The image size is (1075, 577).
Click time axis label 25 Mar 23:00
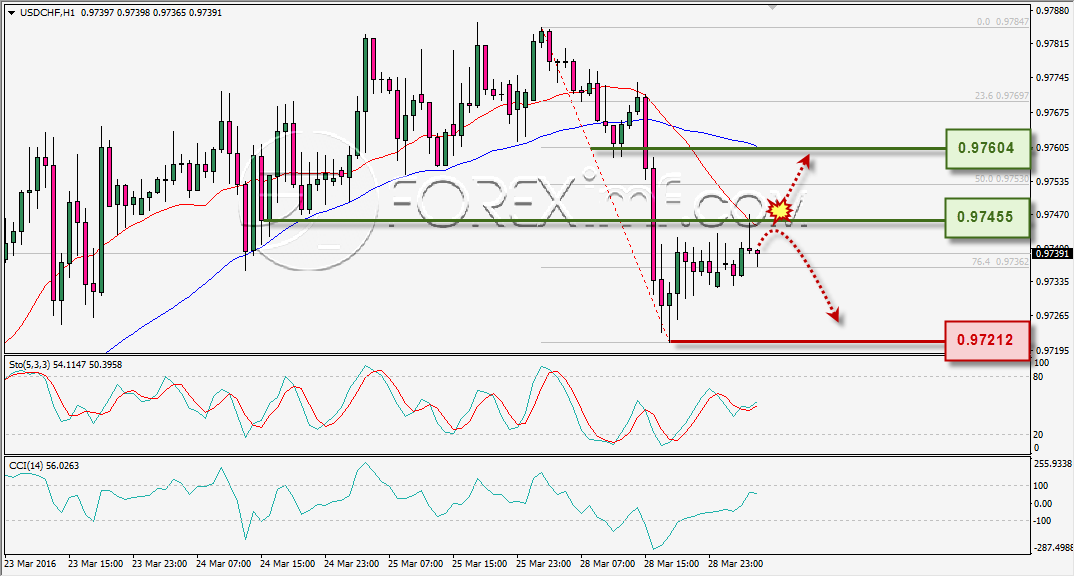pos(543,563)
